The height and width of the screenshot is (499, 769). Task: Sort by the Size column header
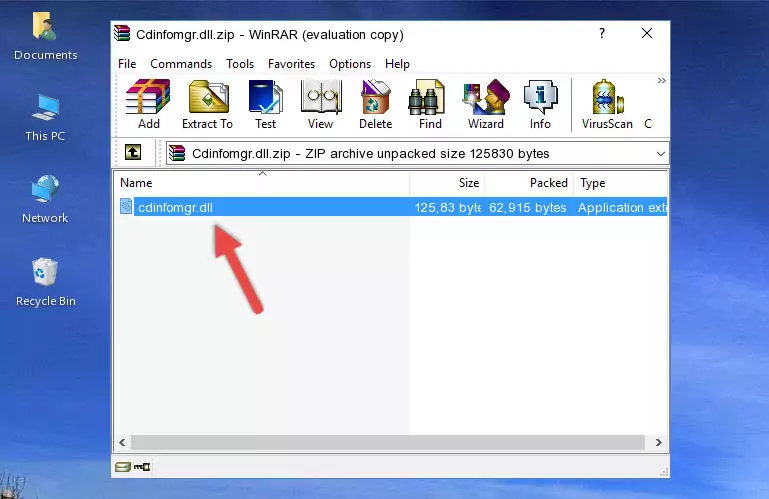pyautogui.click(x=447, y=183)
